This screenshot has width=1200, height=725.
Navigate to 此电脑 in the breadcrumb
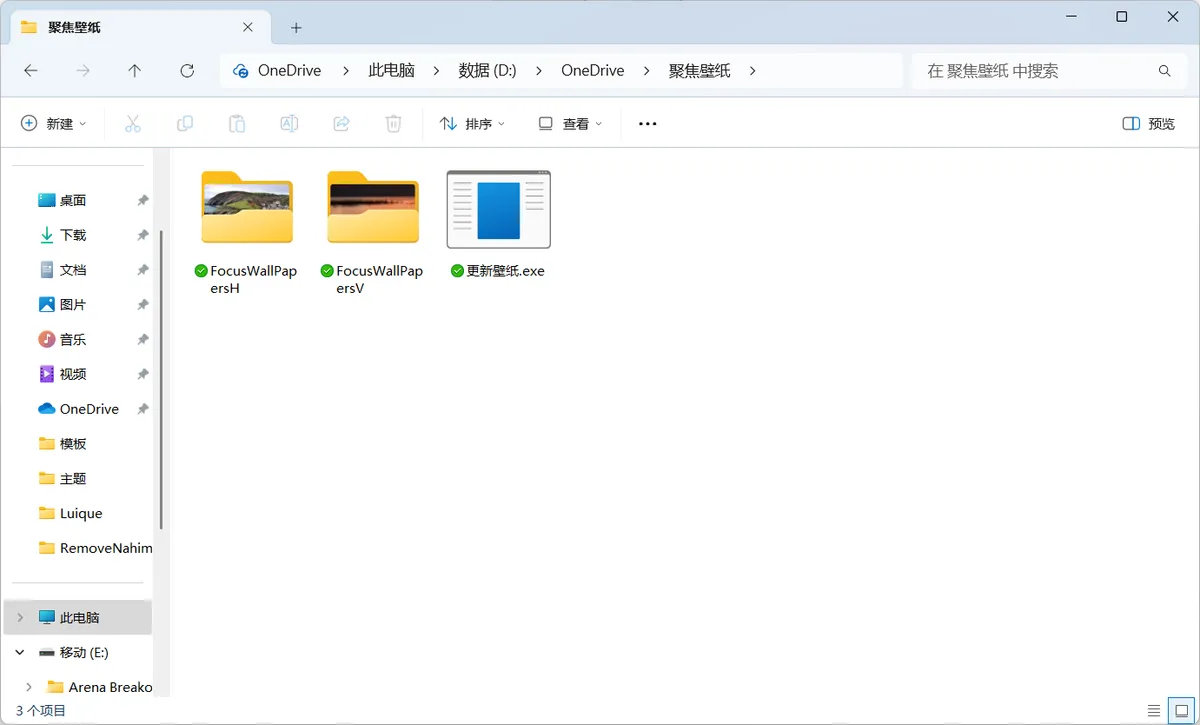(x=391, y=71)
